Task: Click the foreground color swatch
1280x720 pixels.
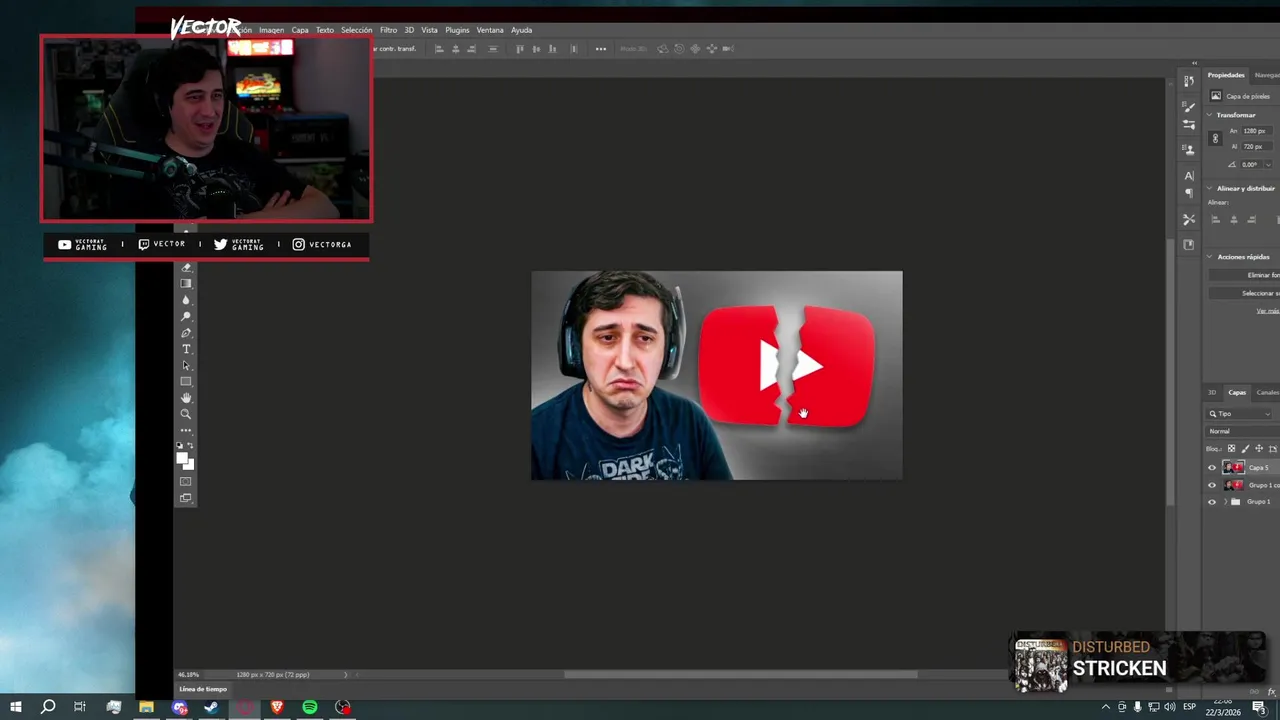Action: tap(183, 458)
